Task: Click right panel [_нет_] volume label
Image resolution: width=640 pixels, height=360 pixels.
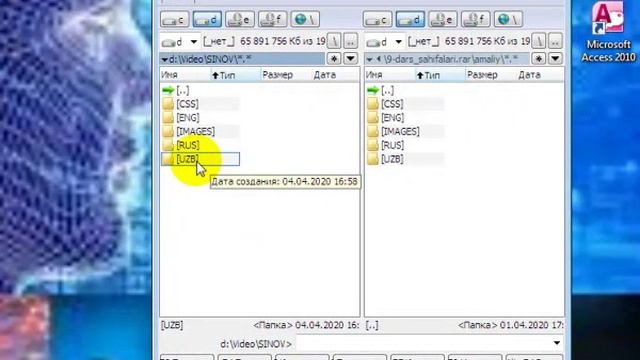Action: [x=424, y=41]
